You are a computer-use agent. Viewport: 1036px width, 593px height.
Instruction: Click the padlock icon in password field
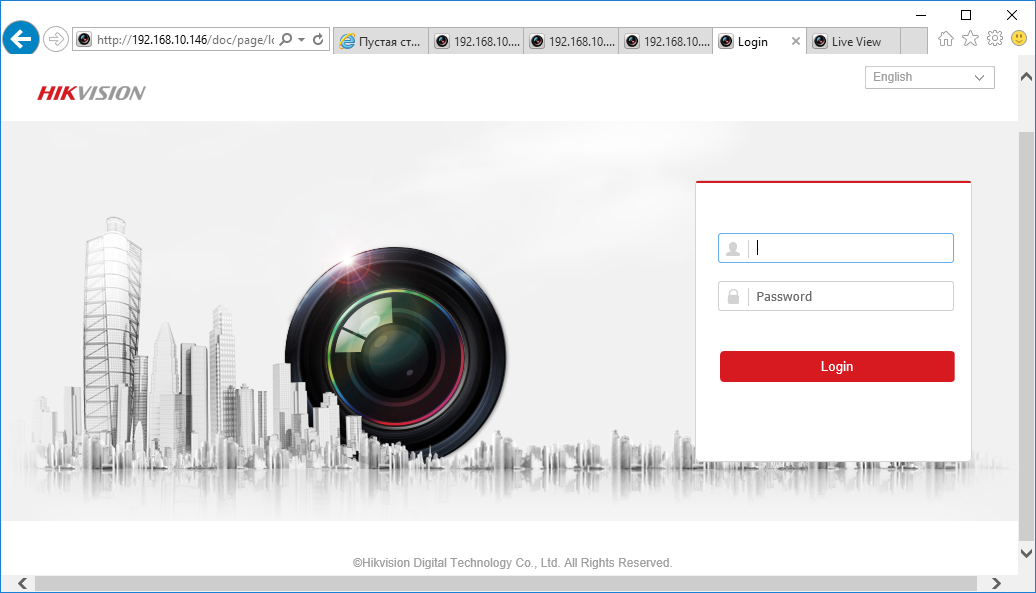[733, 296]
